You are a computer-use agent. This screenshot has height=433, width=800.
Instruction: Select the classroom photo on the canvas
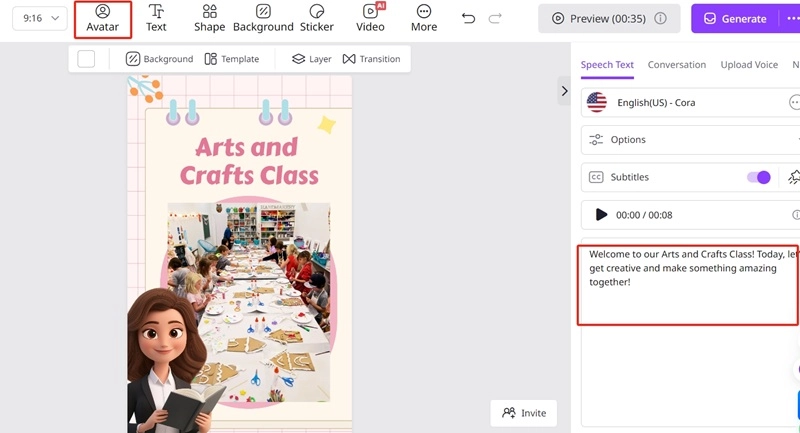click(x=249, y=302)
